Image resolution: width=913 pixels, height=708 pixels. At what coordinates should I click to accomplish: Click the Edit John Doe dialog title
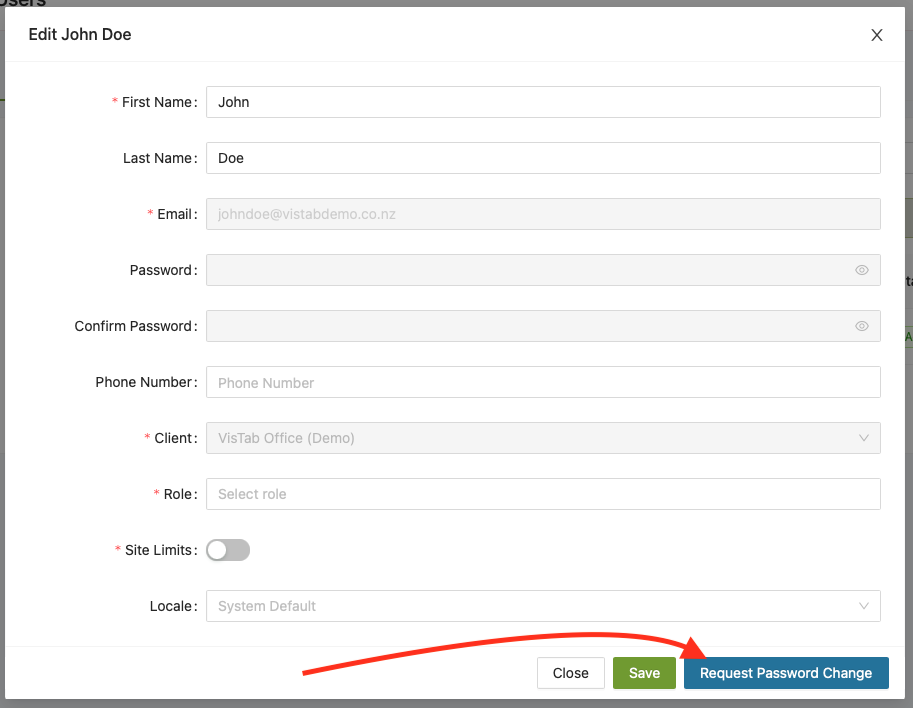pos(80,35)
